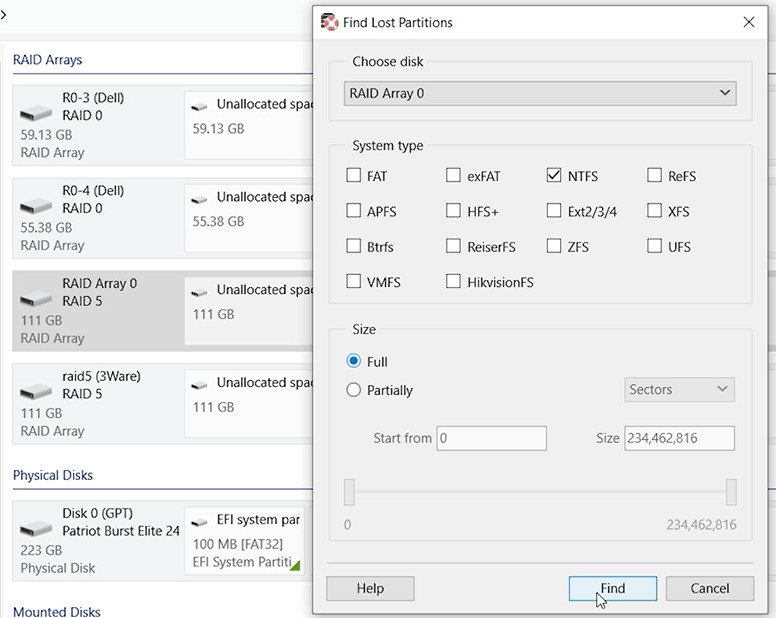Screen dimensions: 776x618
Task: Click the EFI system partition 100 MB block
Action: point(244,541)
